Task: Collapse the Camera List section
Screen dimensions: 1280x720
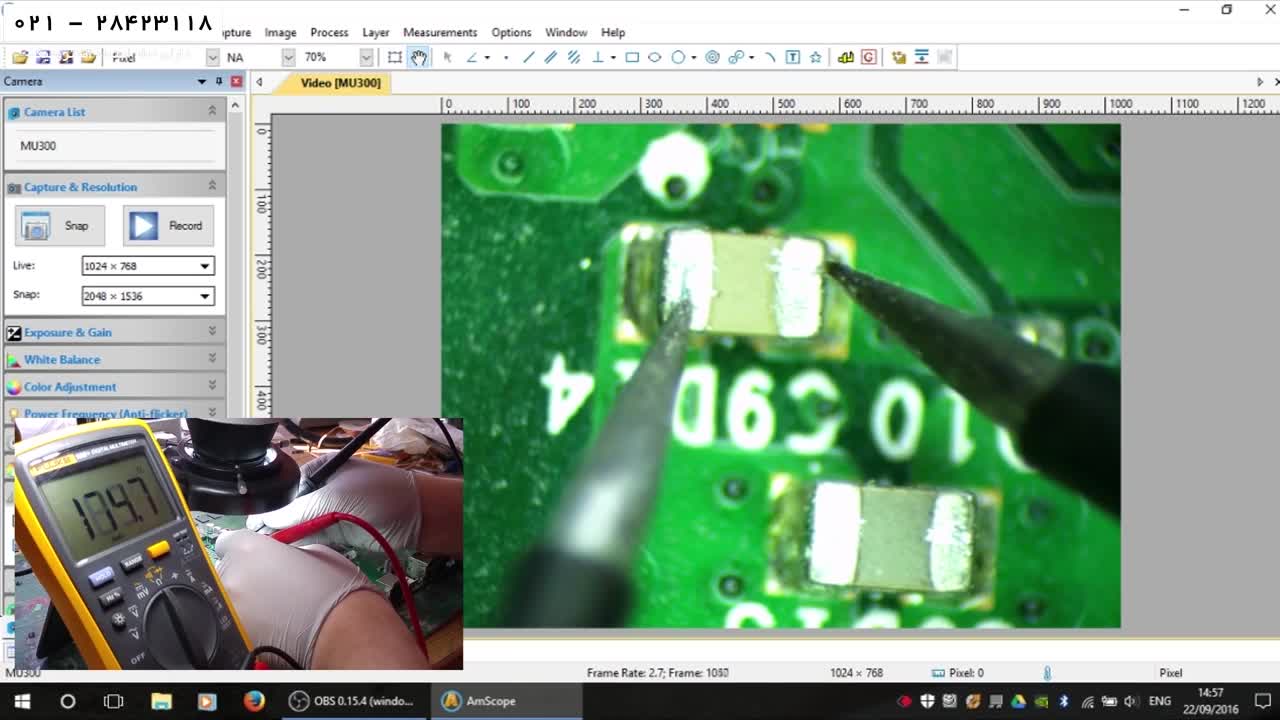Action: click(212, 111)
